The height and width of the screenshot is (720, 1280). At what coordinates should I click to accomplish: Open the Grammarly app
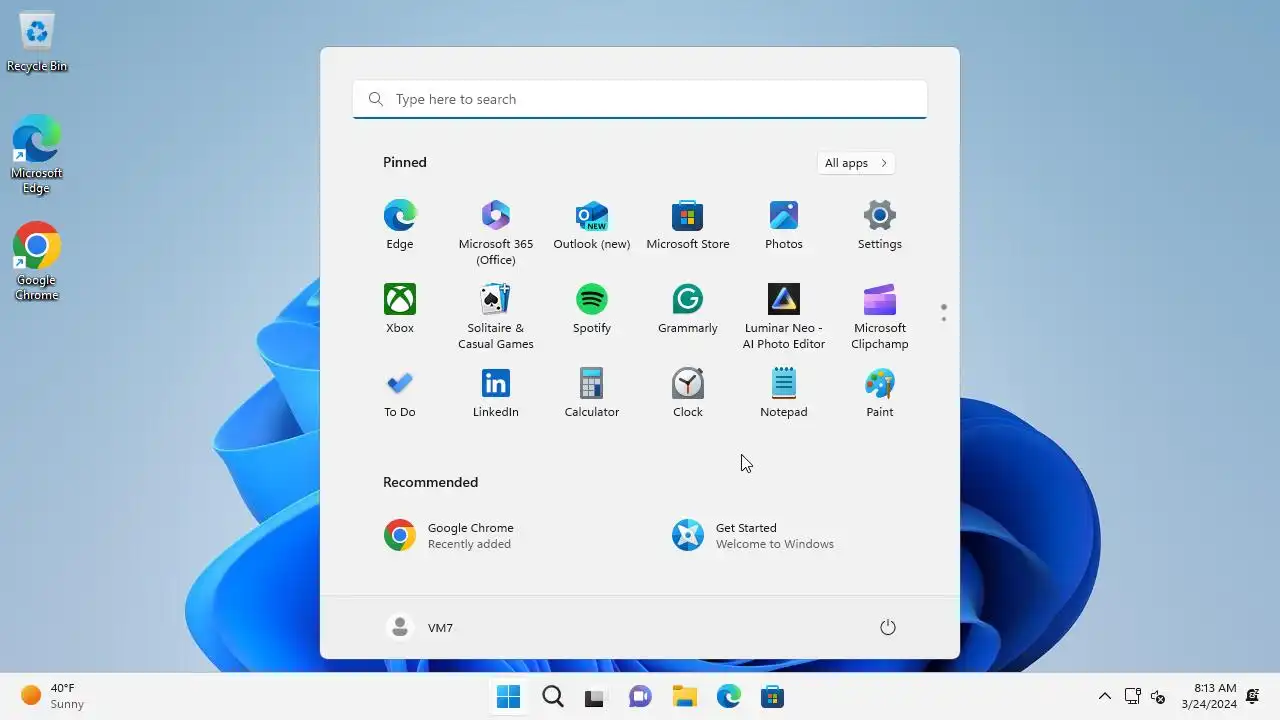(688, 310)
